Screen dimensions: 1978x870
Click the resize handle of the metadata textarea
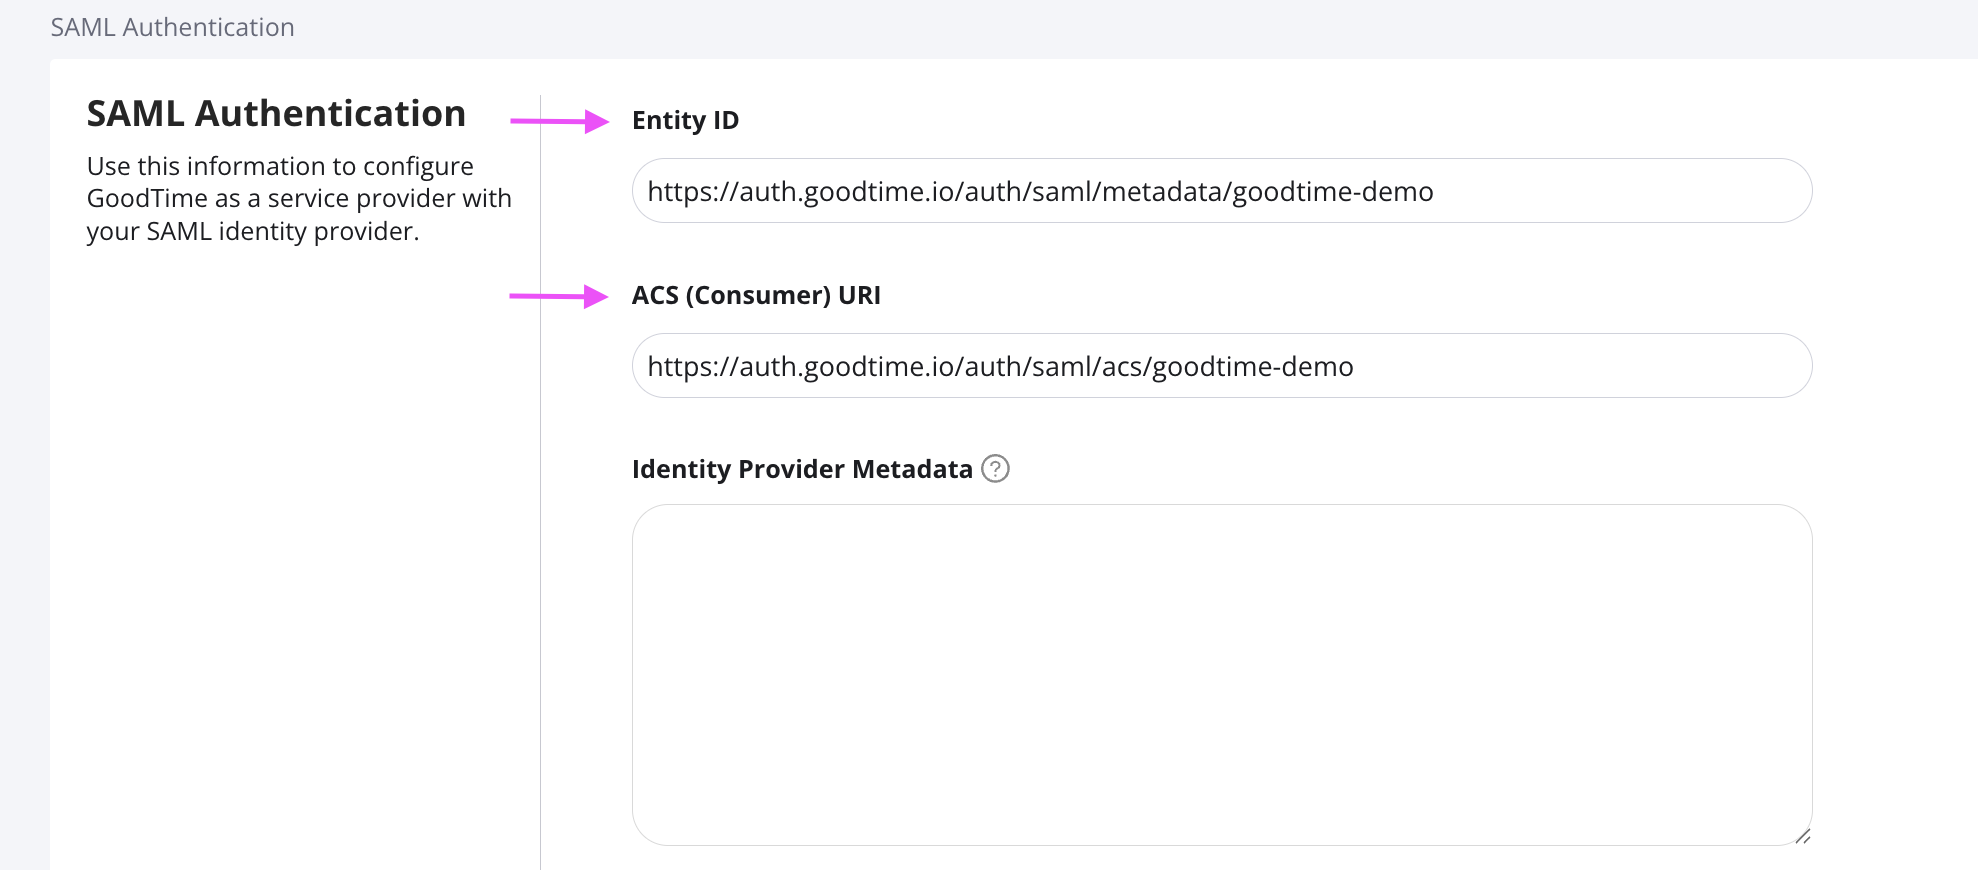(1802, 836)
